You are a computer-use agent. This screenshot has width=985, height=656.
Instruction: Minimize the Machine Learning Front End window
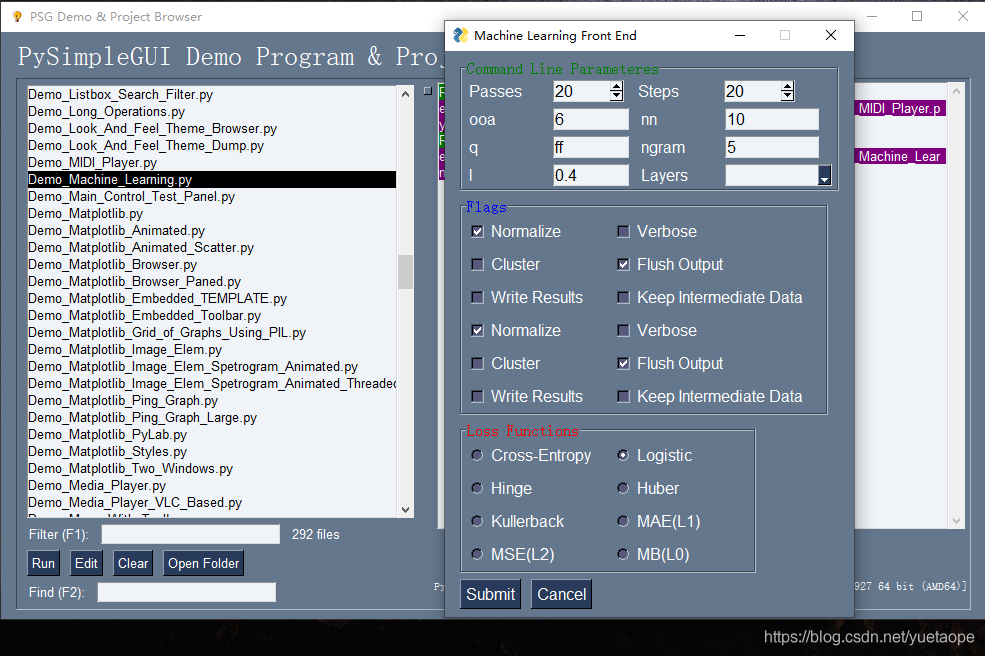(x=740, y=35)
